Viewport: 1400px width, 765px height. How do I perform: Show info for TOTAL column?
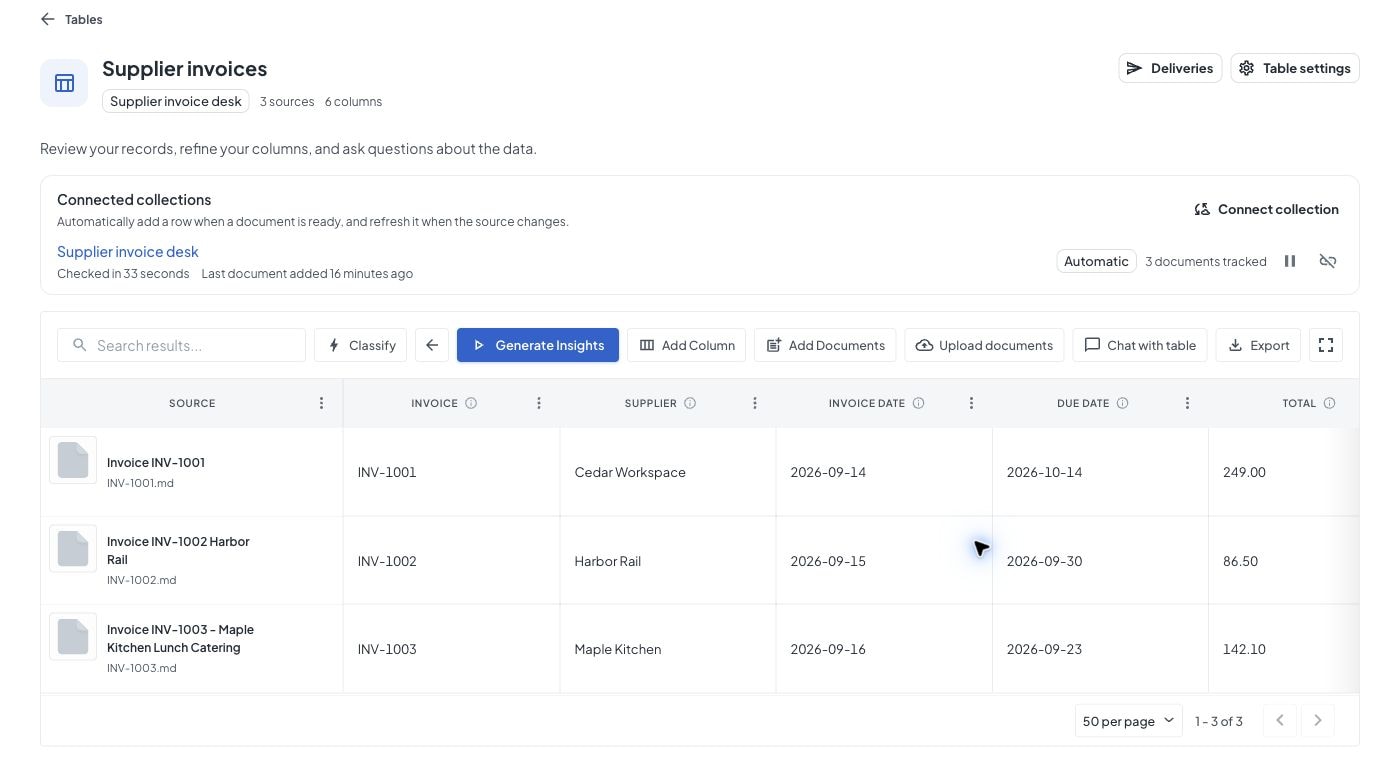(1329, 403)
